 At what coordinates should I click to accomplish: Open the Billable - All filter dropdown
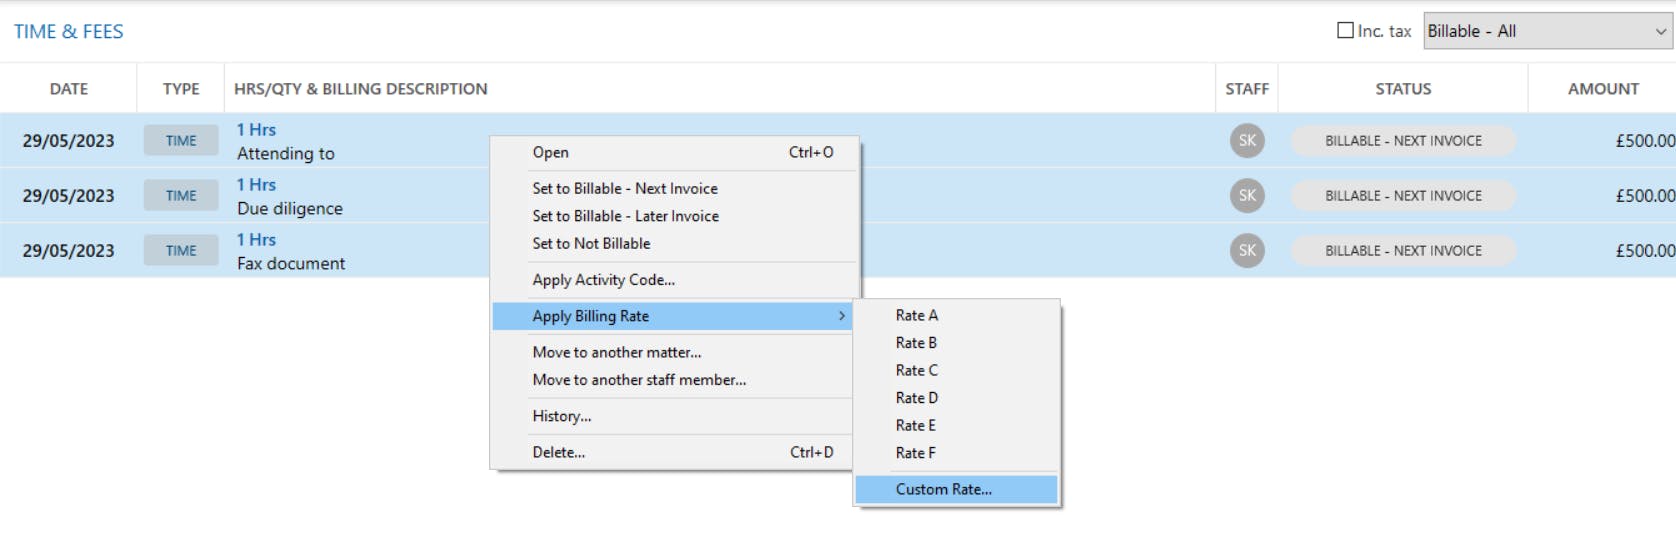click(x=1548, y=31)
